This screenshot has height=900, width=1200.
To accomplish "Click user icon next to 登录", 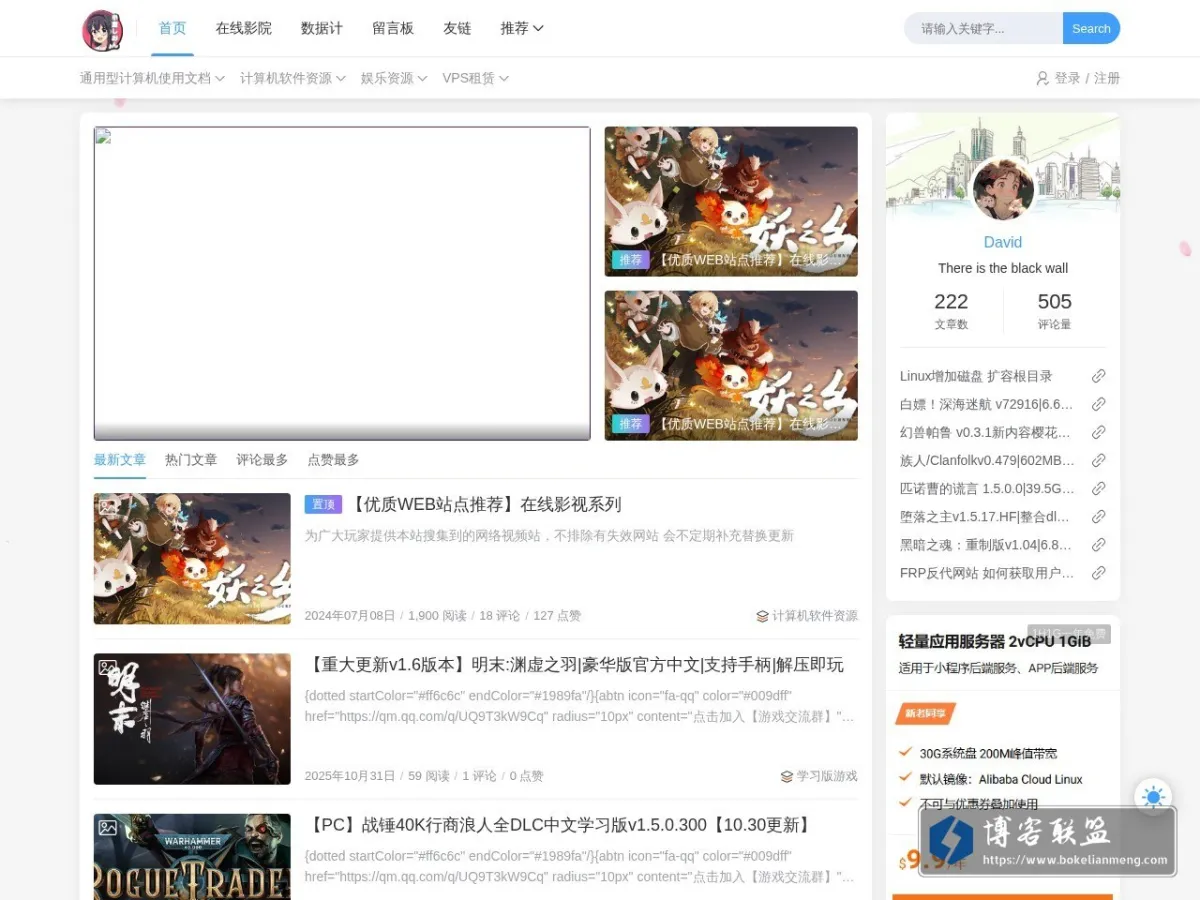I will pyautogui.click(x=1042, y=78).
